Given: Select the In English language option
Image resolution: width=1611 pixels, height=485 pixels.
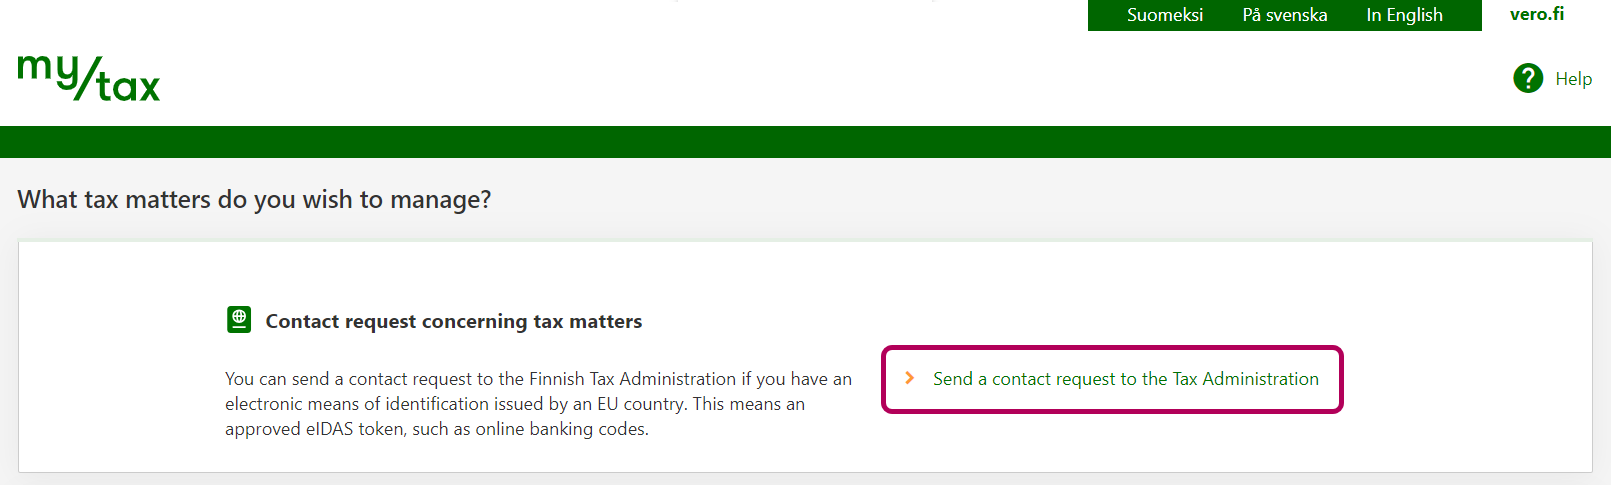Looking at the screenshot, I should [x=1404, y=15].
